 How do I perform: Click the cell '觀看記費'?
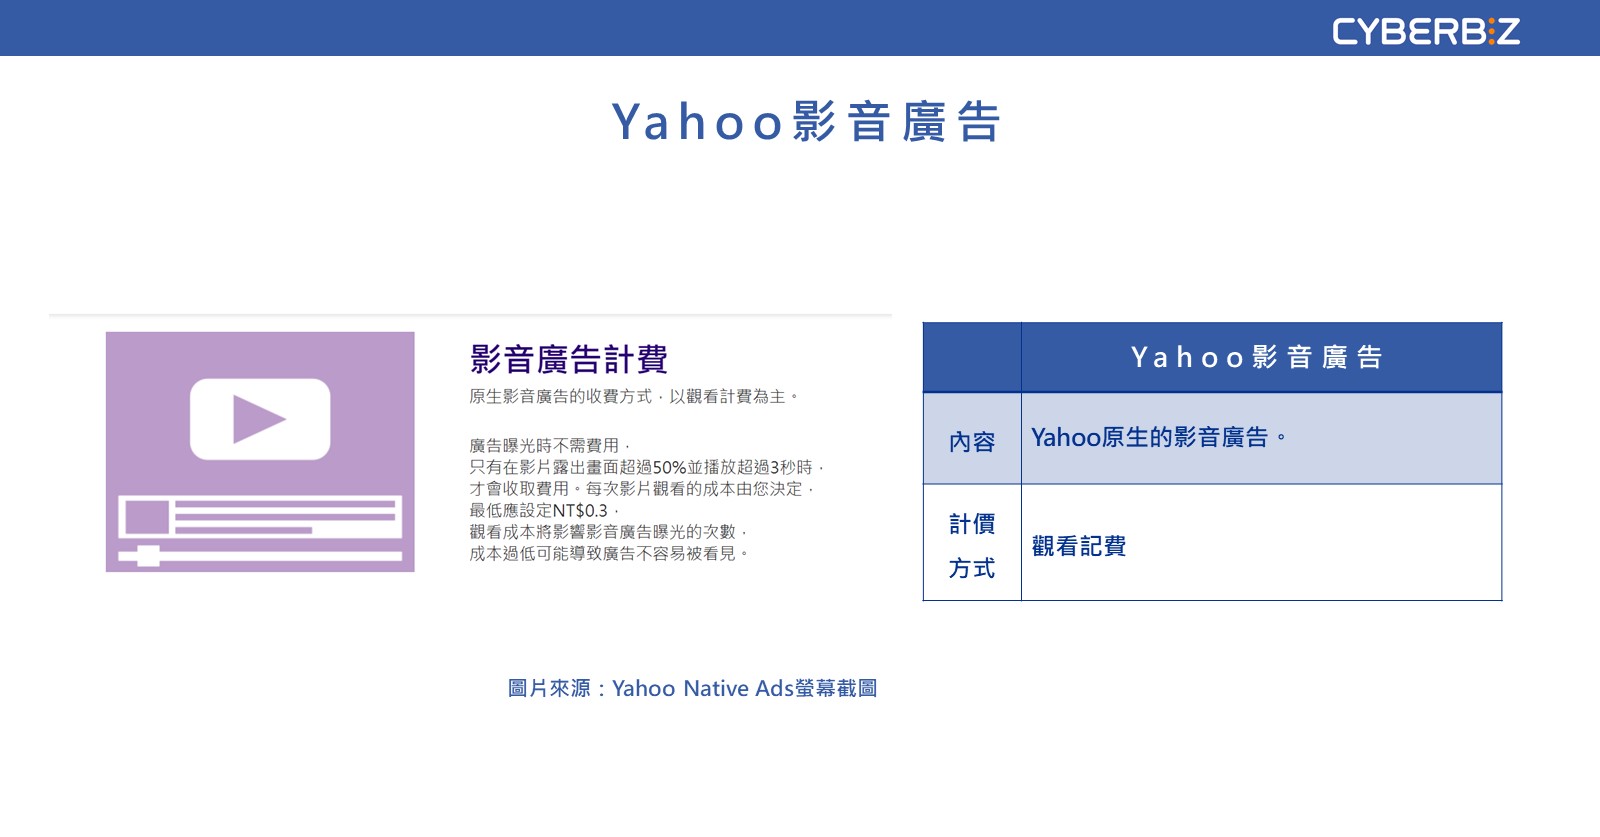point(1261,545)
